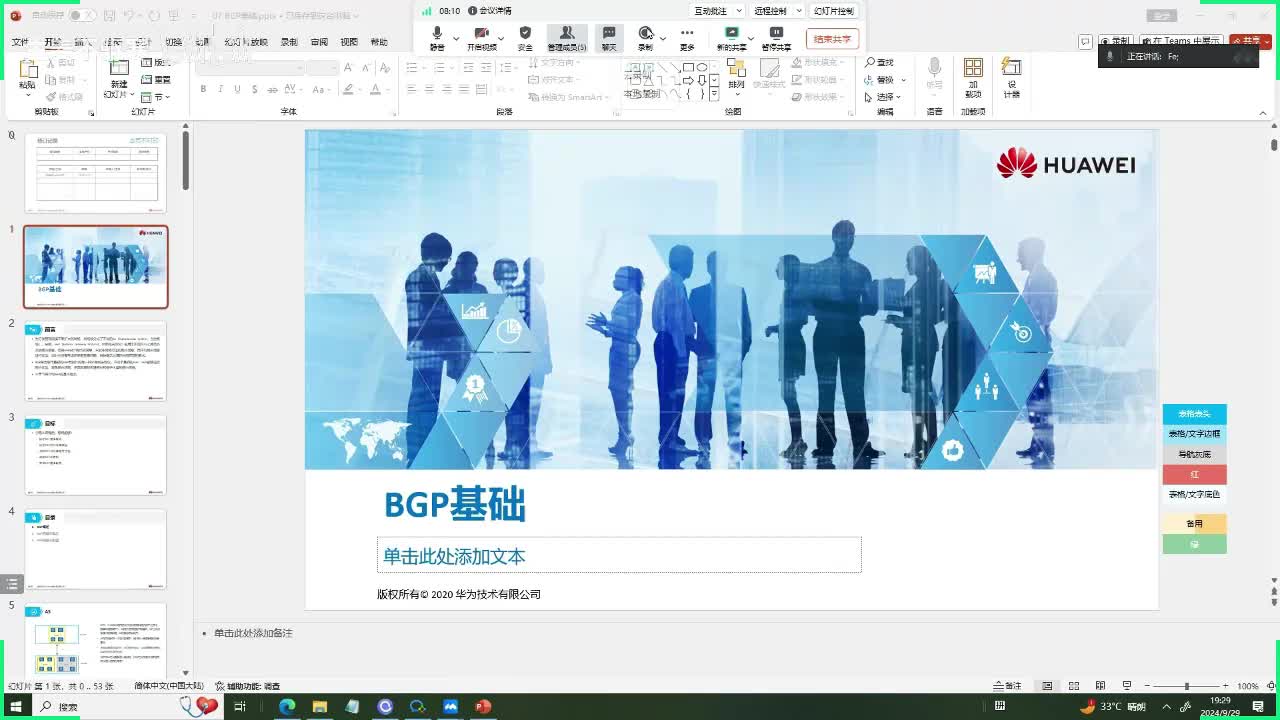Toggle text shadow S button
Viewport: 1280px width, 720px height.
tap(254, 89)
